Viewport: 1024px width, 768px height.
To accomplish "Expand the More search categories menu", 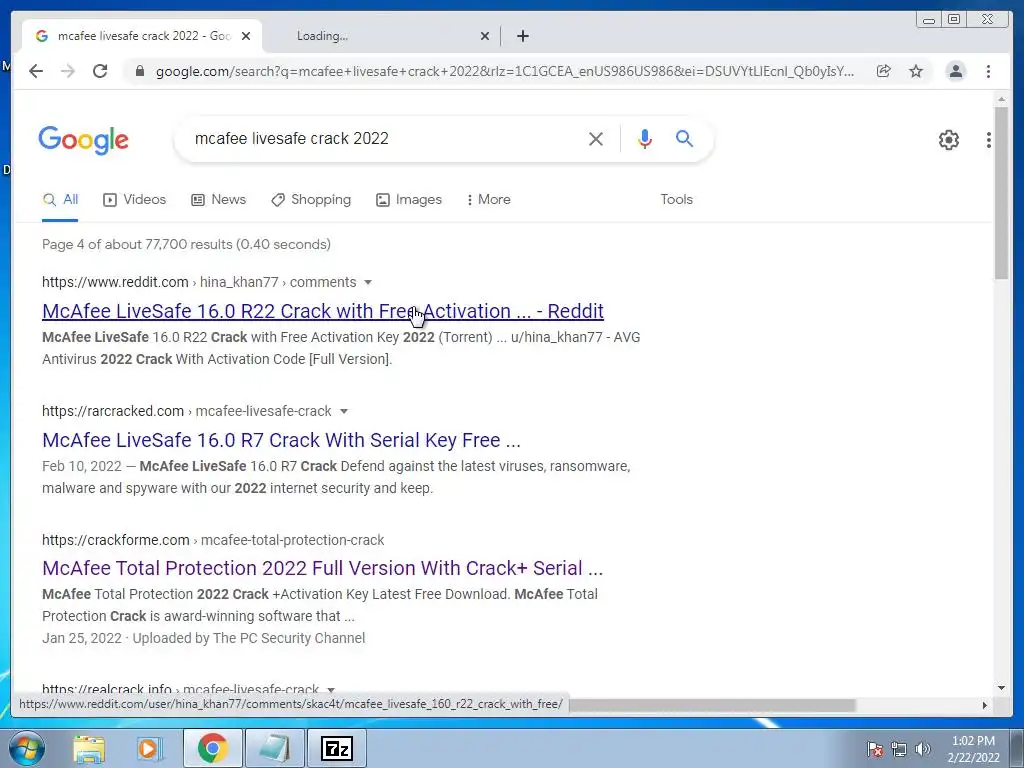I will click(488, 200).
